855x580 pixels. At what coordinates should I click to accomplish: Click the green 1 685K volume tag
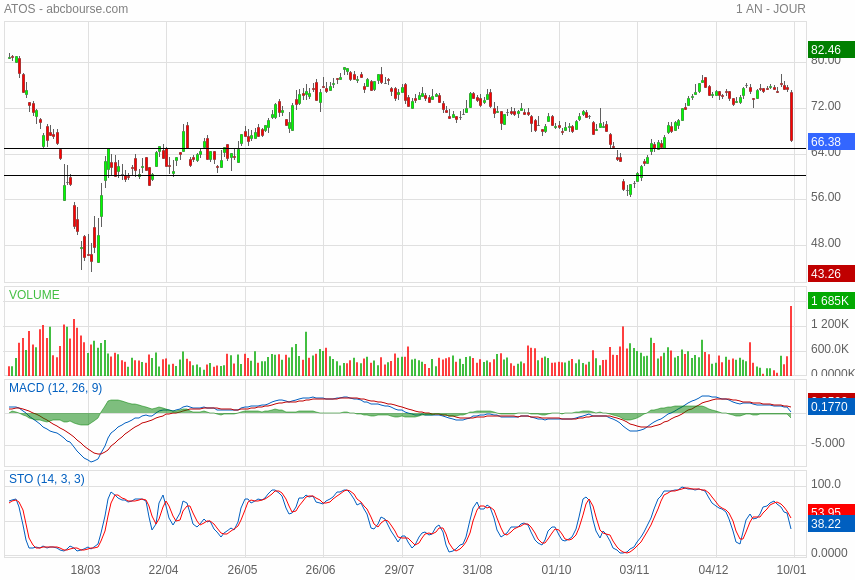tap(831, 300)
